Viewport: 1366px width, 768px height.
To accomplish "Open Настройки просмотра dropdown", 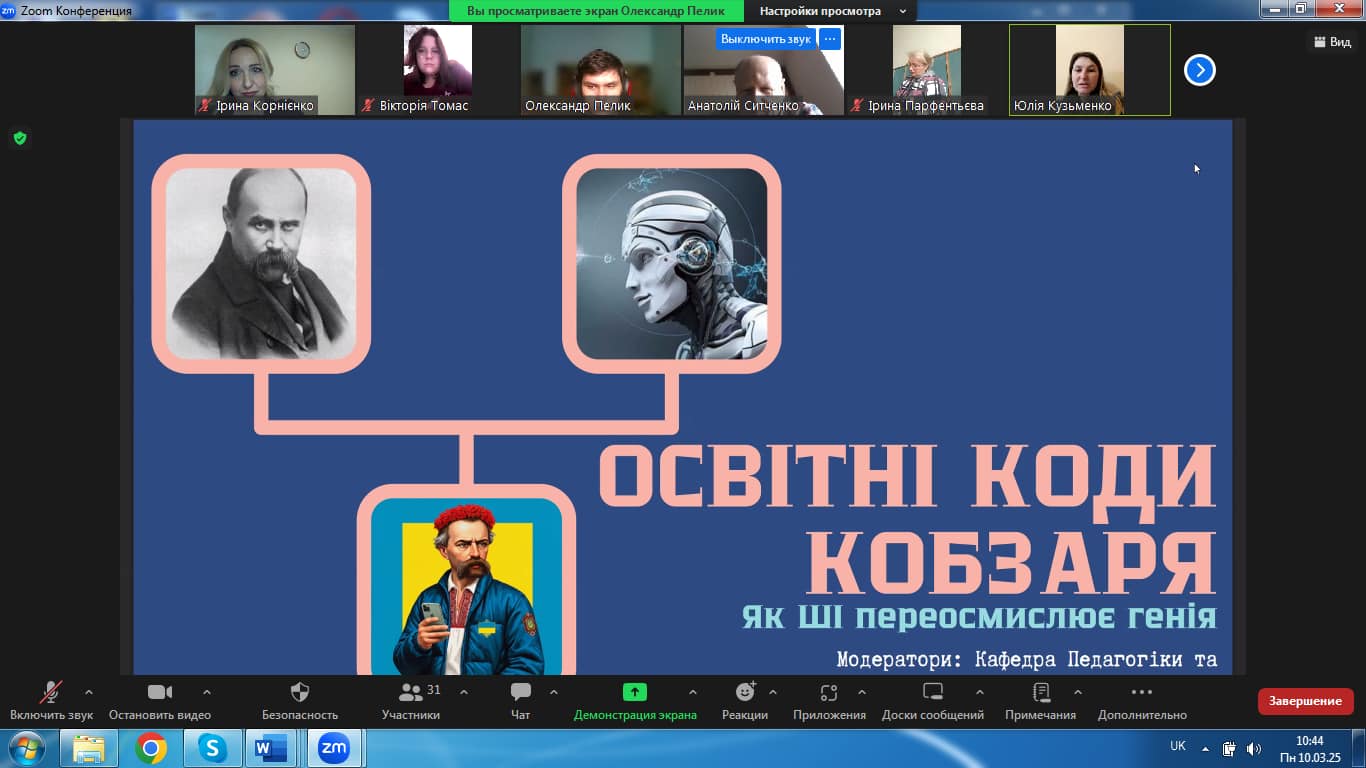I will click(x=832, y=11).
